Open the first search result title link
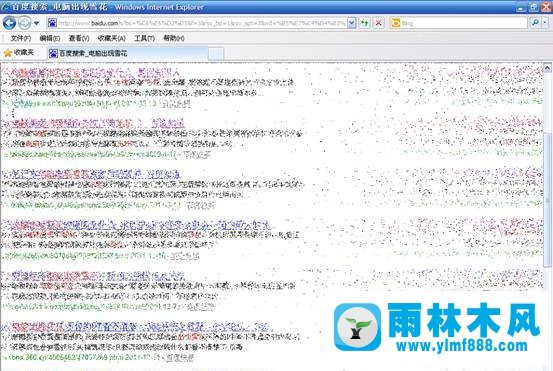This screenshot has height=371, width=553. pyautogui.click(x=91, y=73)
